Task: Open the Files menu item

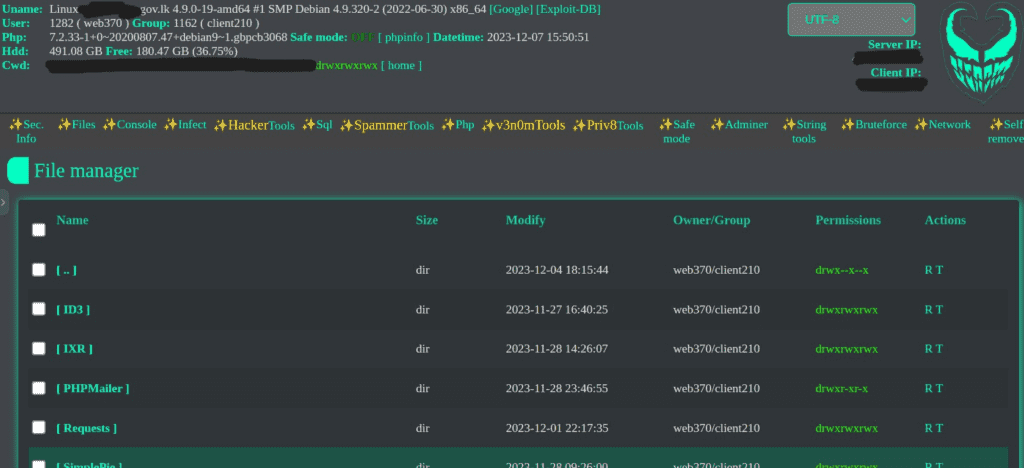Action: point(76,125)
